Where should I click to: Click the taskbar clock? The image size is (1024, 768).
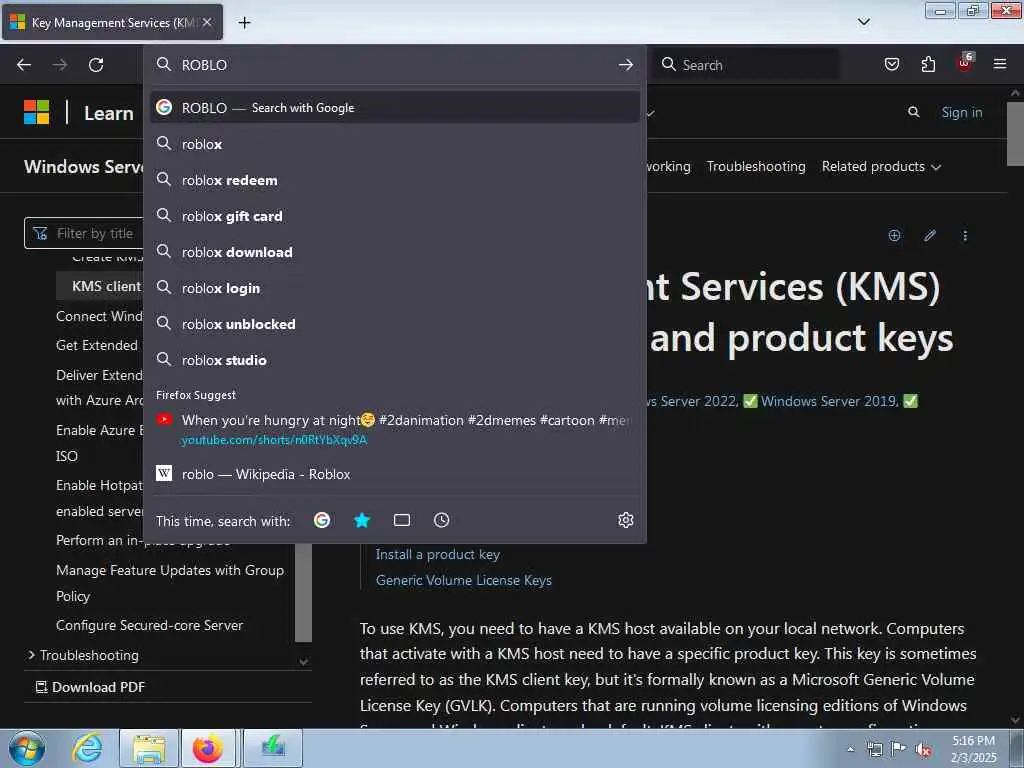pyautogui.click(x=974, y=749)
